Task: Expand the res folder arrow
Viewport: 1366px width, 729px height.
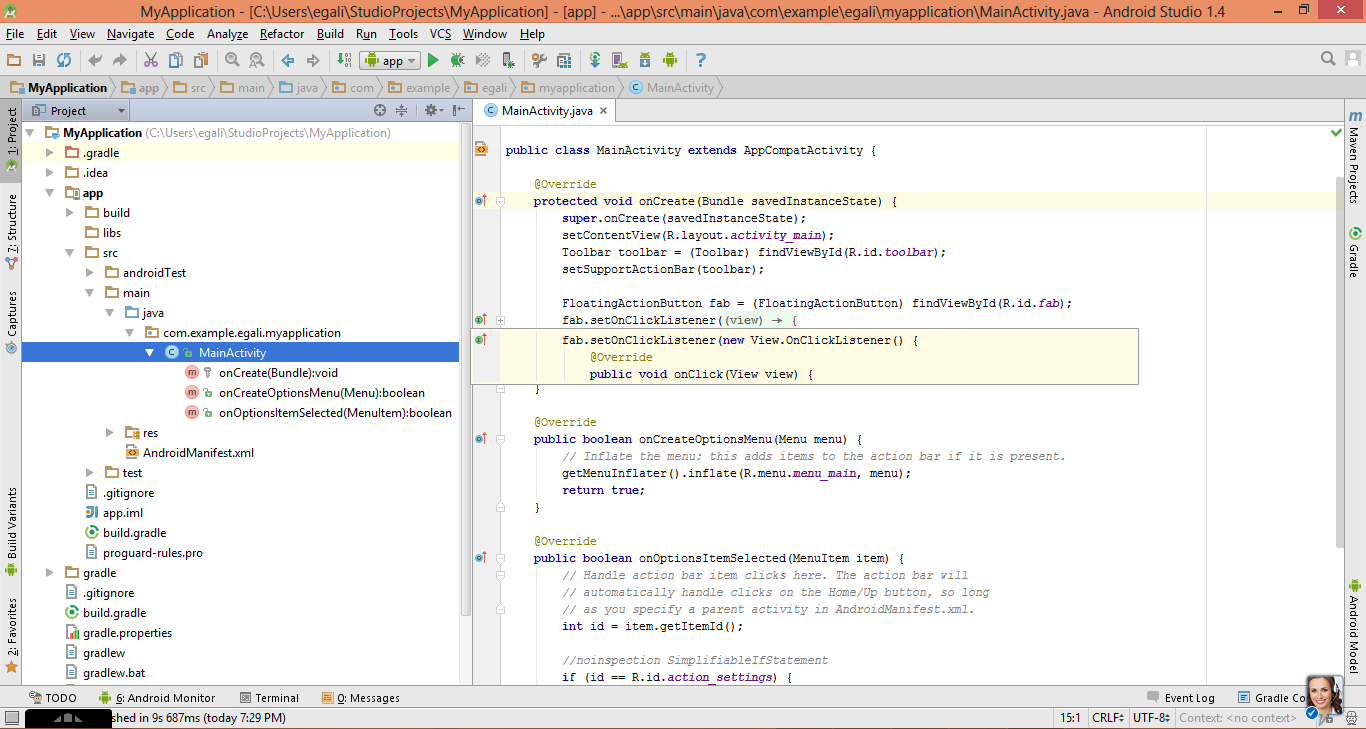Action: pos(110,433)
